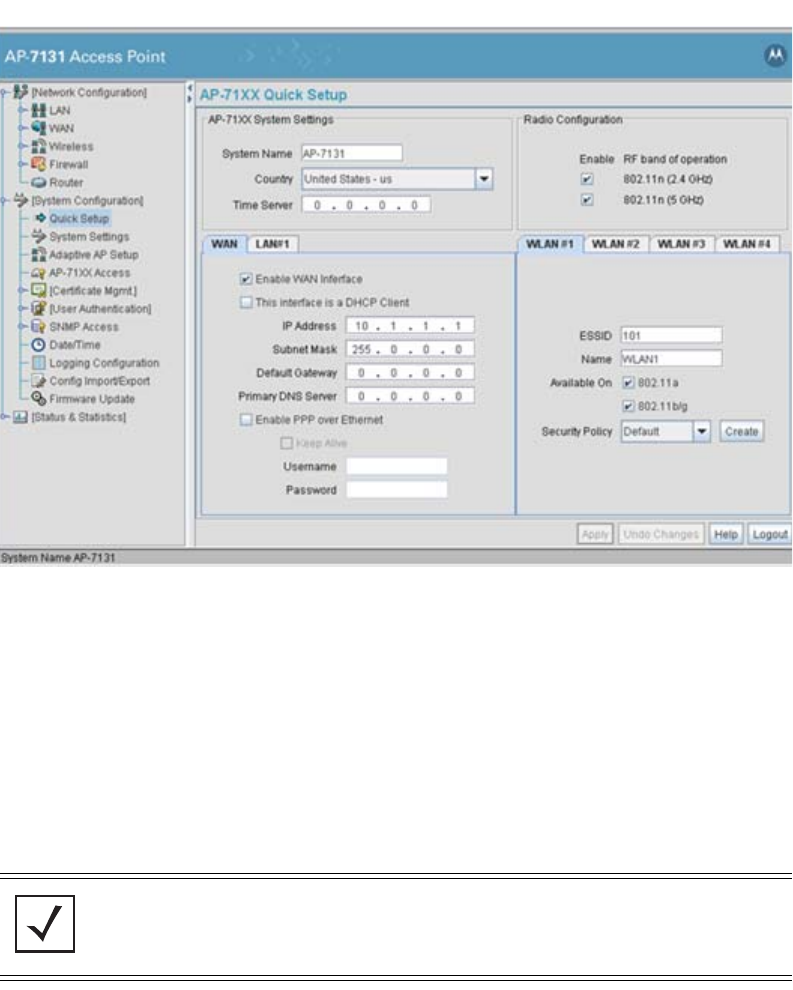Collapse the Network Configuration tree node
Image resolution: width=793 pixels, height=990 pixels.
(x=4, y=93)
